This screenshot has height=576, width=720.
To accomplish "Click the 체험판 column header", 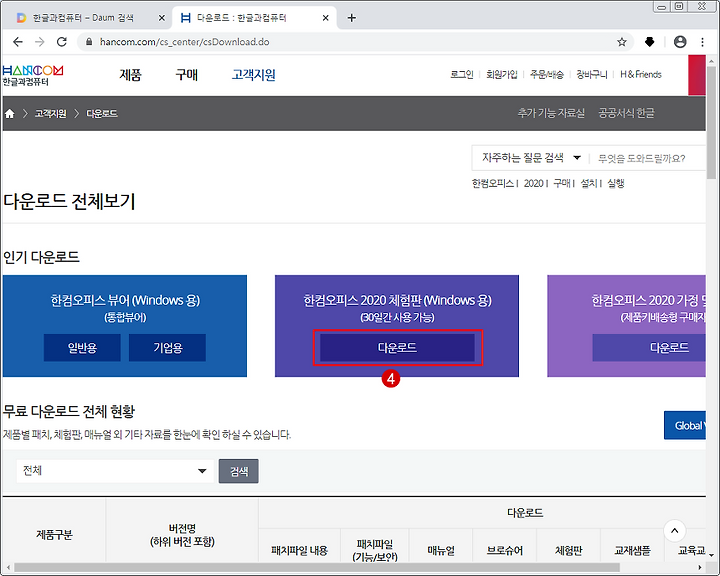I will tap(568, 551).
